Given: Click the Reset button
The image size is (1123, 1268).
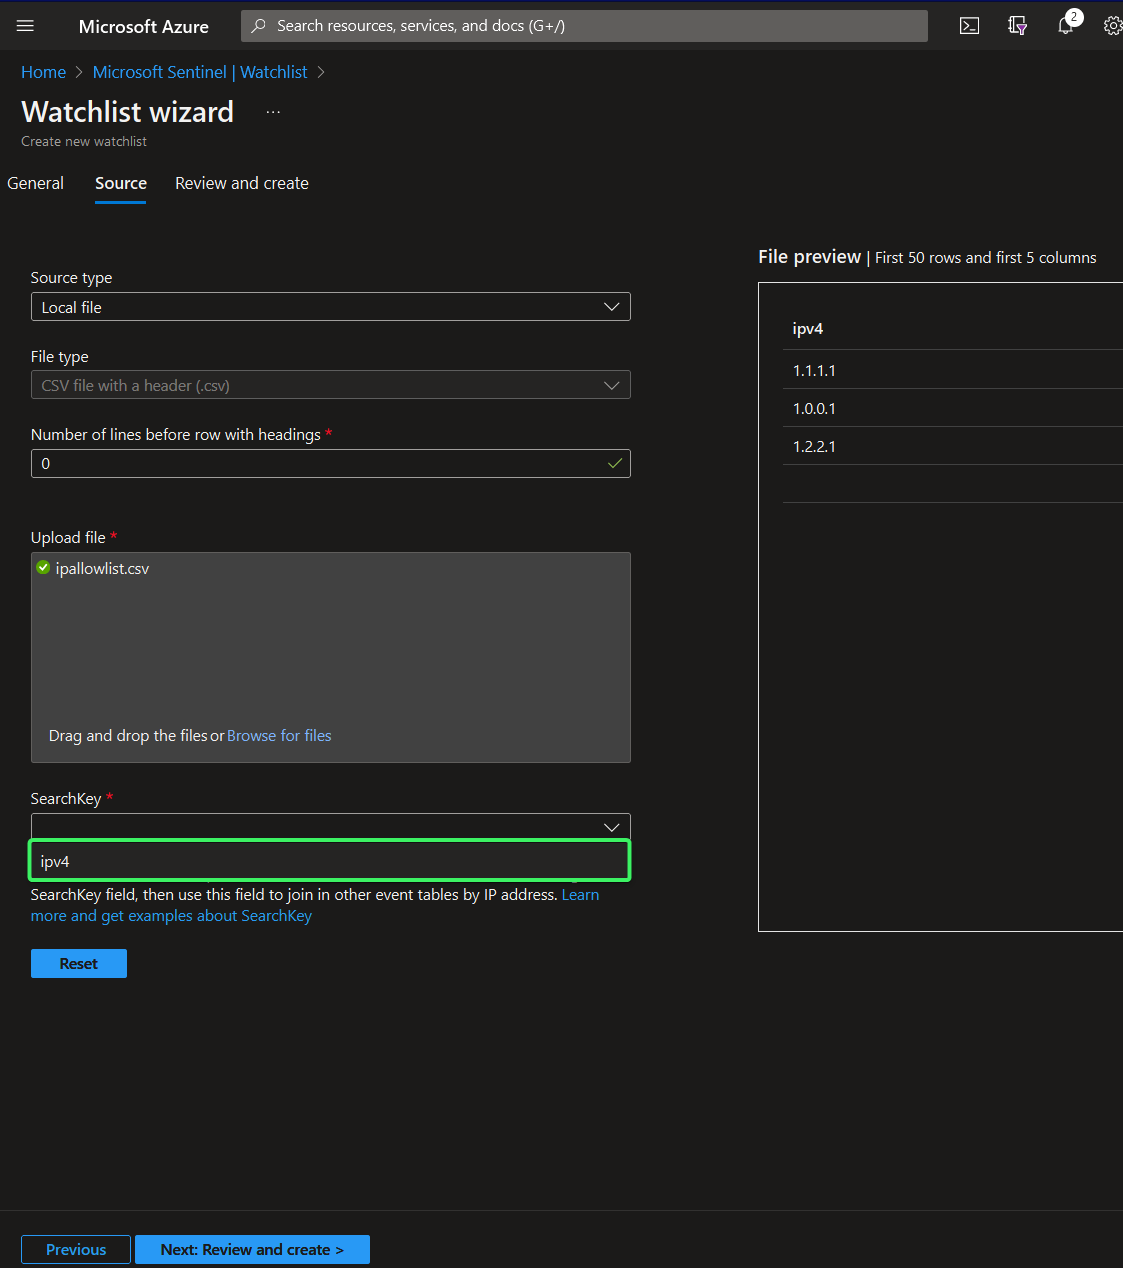Looking at the screenshot, I should coord(79,963).
